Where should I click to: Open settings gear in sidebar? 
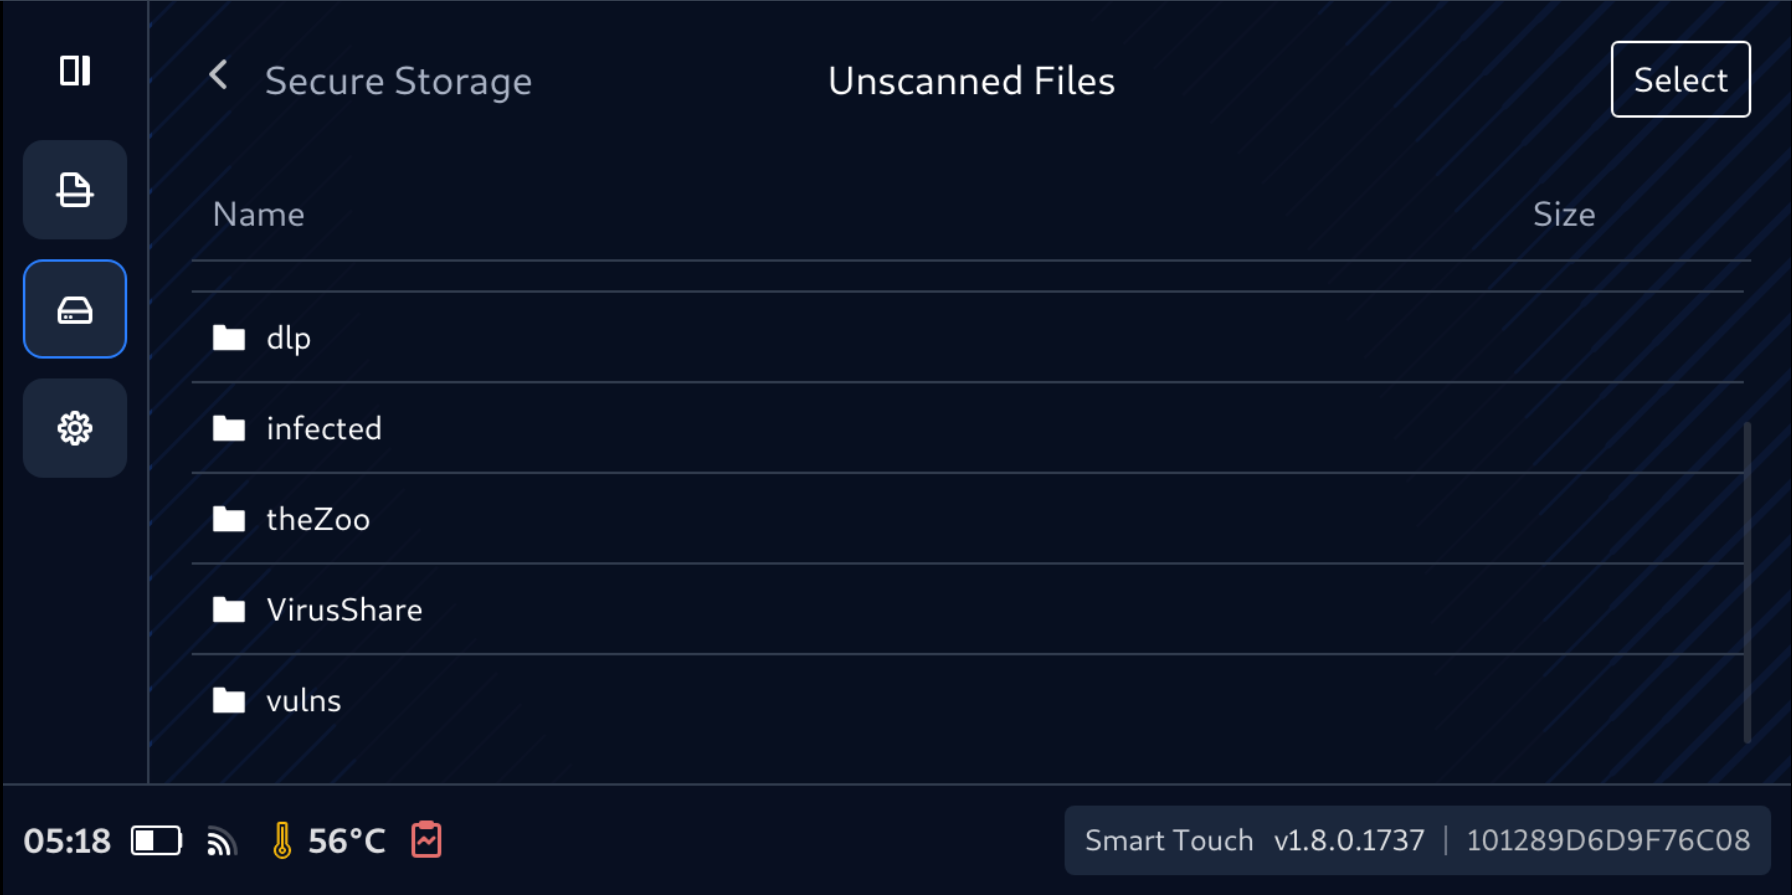75,428
